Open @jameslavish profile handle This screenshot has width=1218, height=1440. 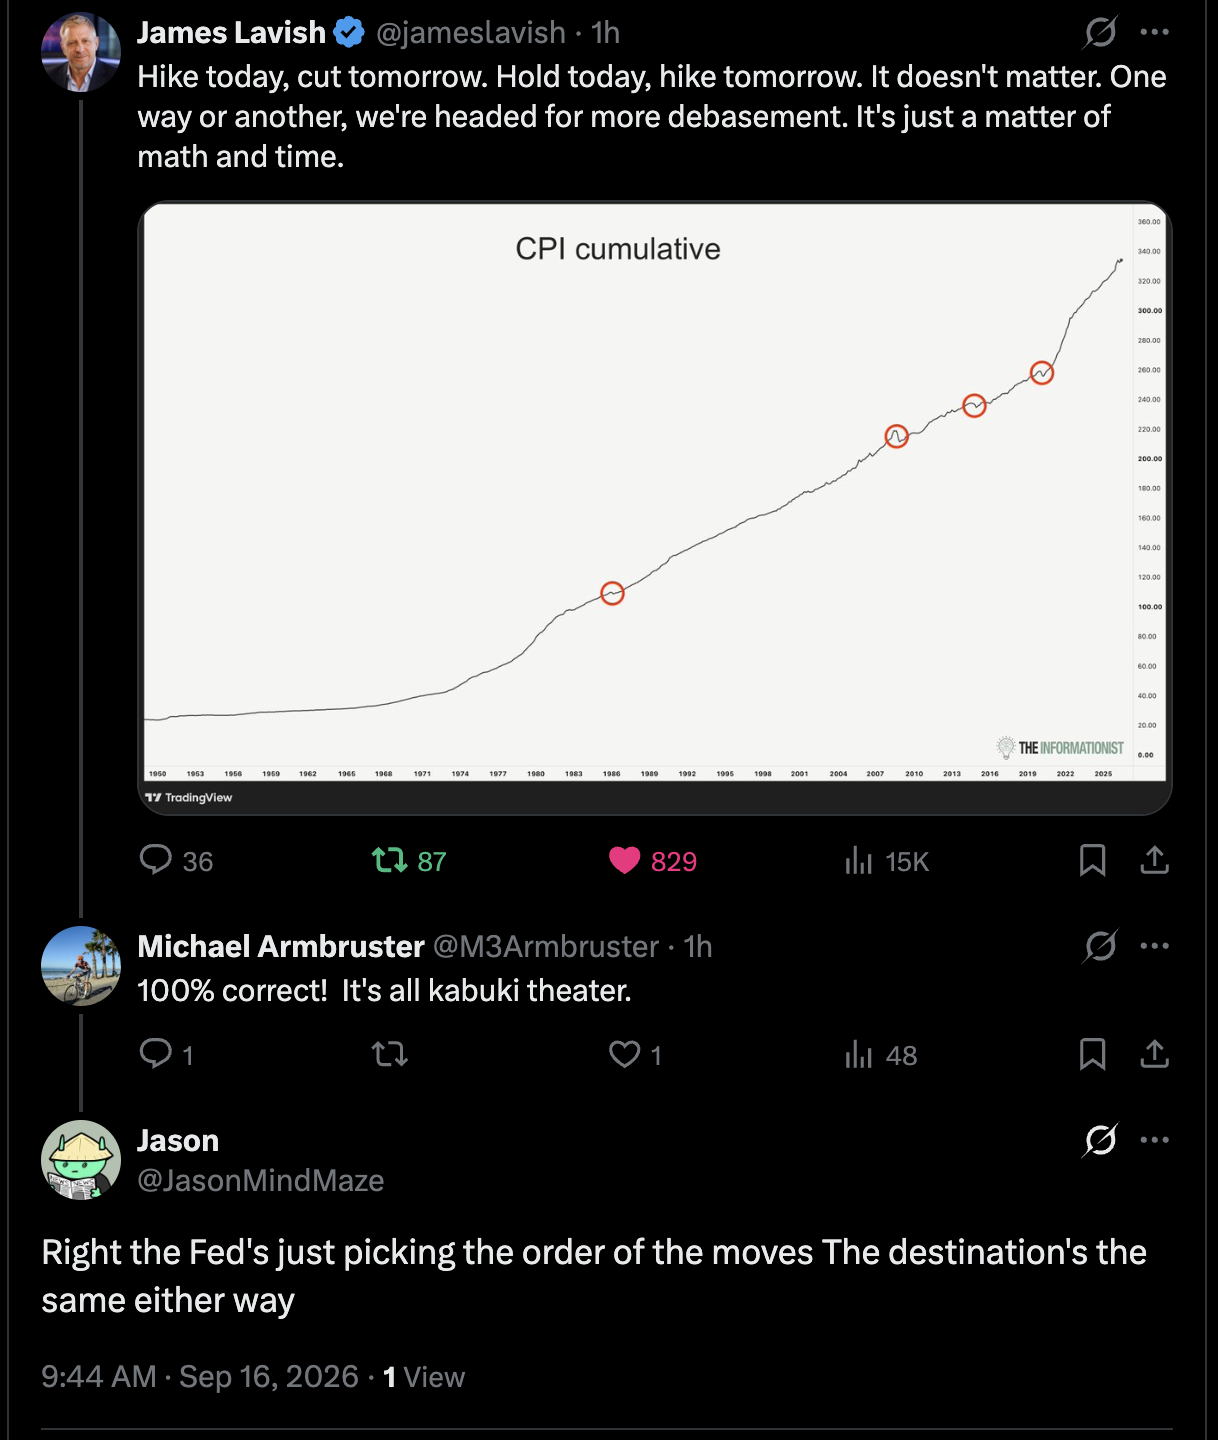pos(470,33)
